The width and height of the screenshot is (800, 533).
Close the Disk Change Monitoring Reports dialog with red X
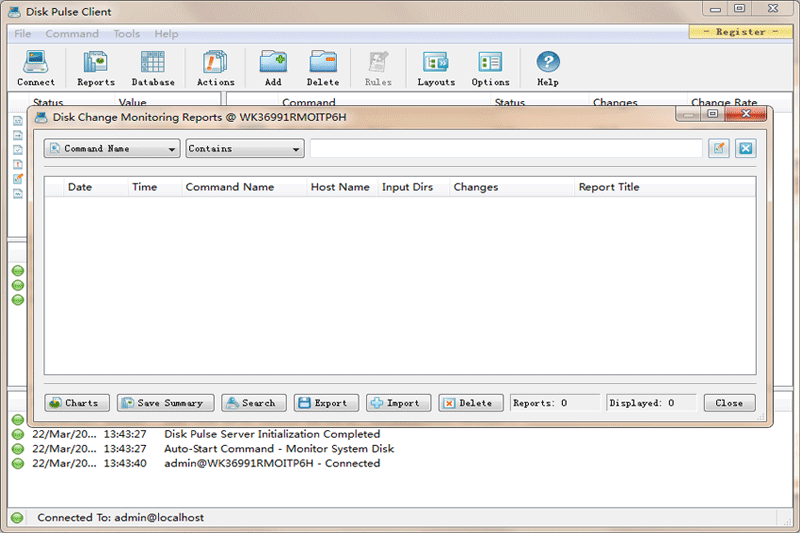[x=745, y=114]
